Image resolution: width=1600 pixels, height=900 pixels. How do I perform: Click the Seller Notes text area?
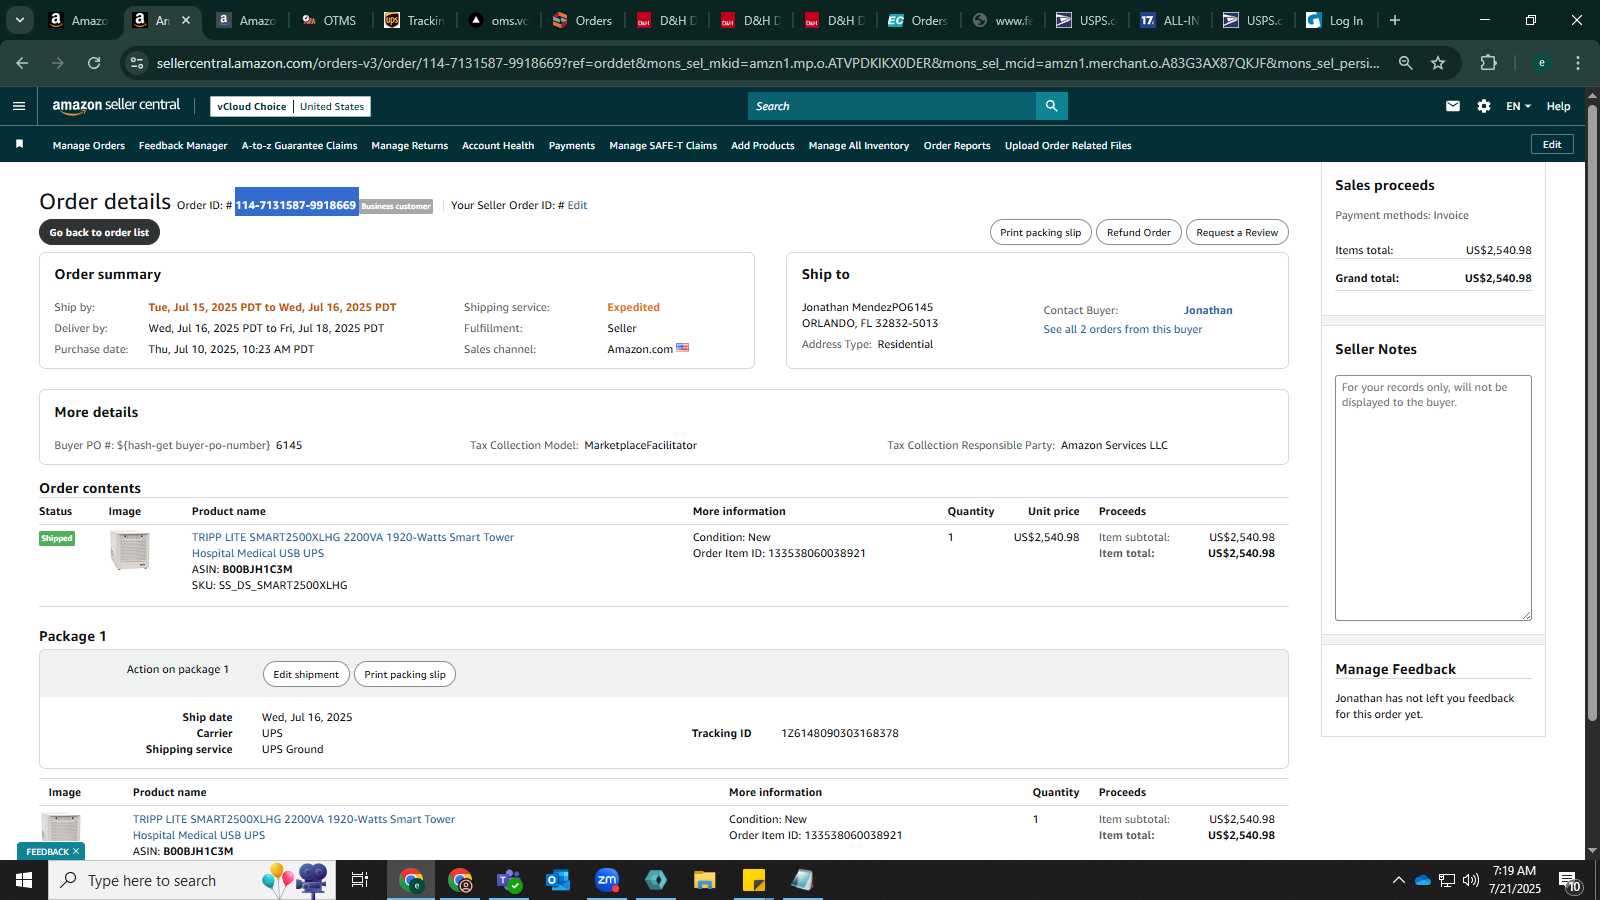(x=1433, y=498)
